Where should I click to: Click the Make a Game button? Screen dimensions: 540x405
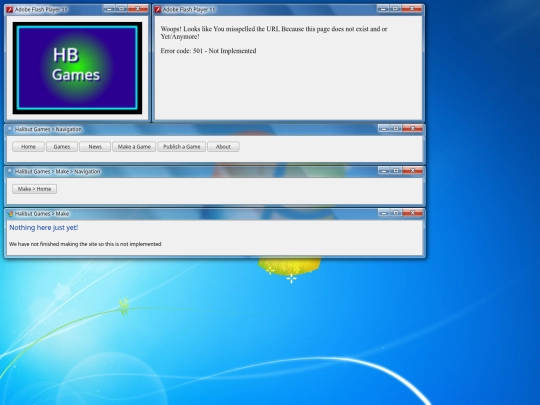(134, 147)
